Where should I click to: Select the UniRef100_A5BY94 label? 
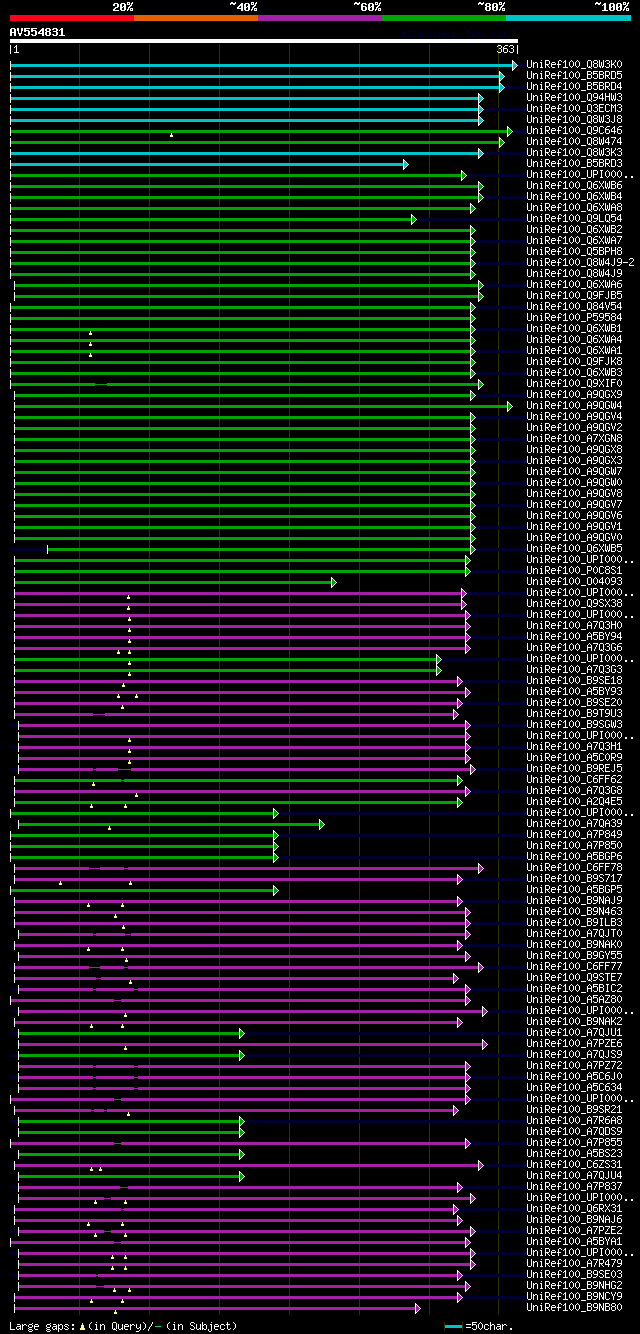click(575, 636)
